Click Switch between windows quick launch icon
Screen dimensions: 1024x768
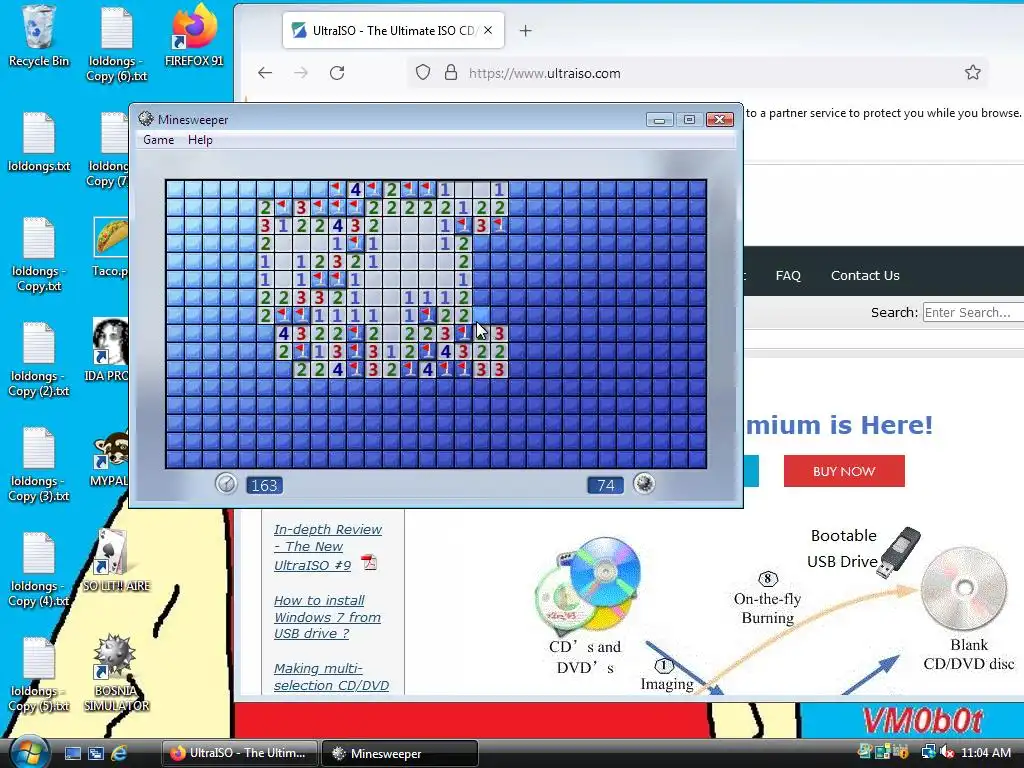coord(95,753)
